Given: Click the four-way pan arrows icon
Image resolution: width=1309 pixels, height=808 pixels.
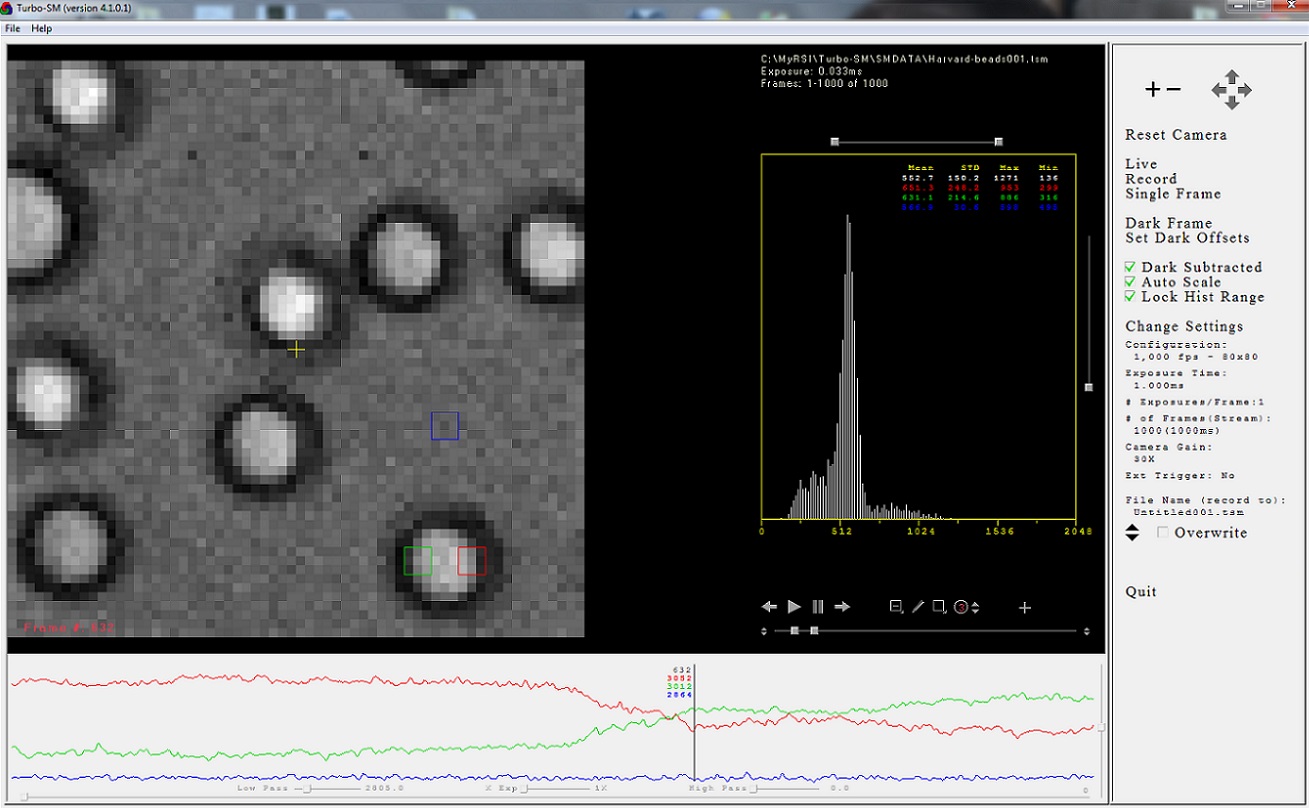Looking at the screenshot, I should click(1231, 90).
